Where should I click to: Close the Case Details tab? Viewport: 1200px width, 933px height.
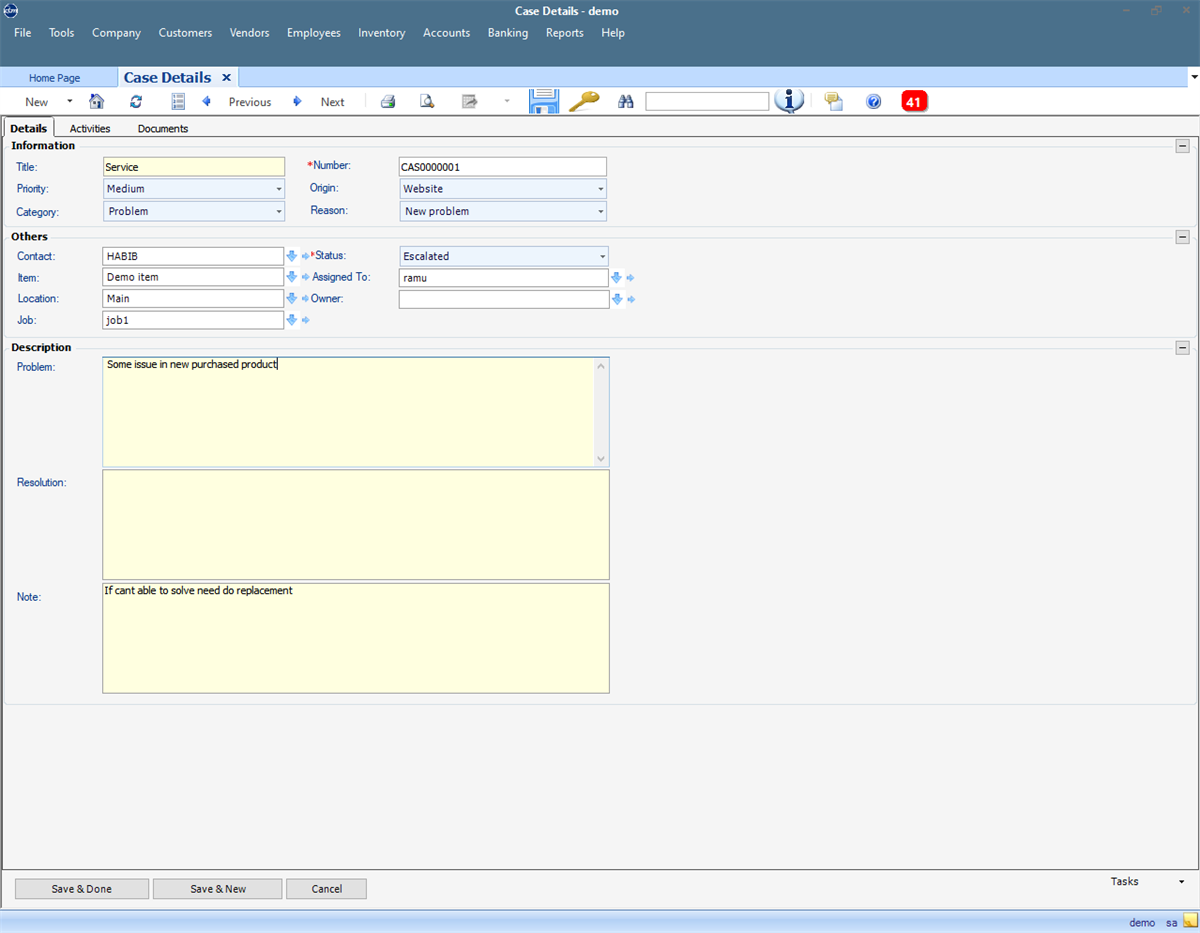pyautogui.click(x=226, y=77)
